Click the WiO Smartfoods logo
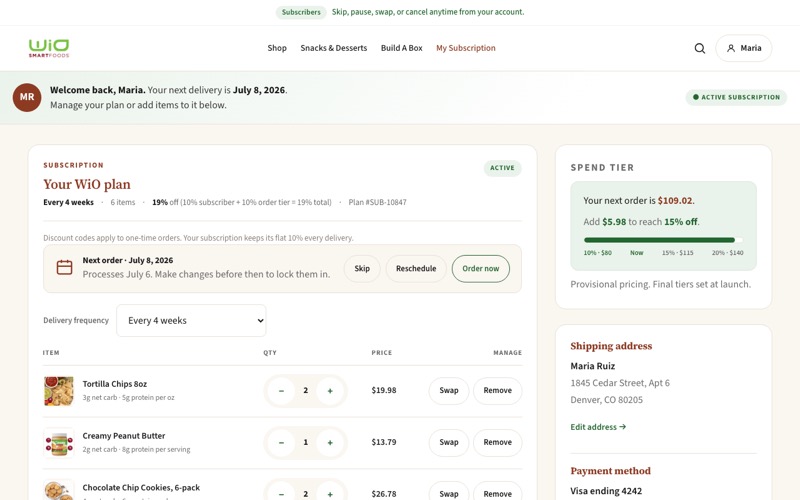Screen dimensions: 800x500 [x=49, y=48]
